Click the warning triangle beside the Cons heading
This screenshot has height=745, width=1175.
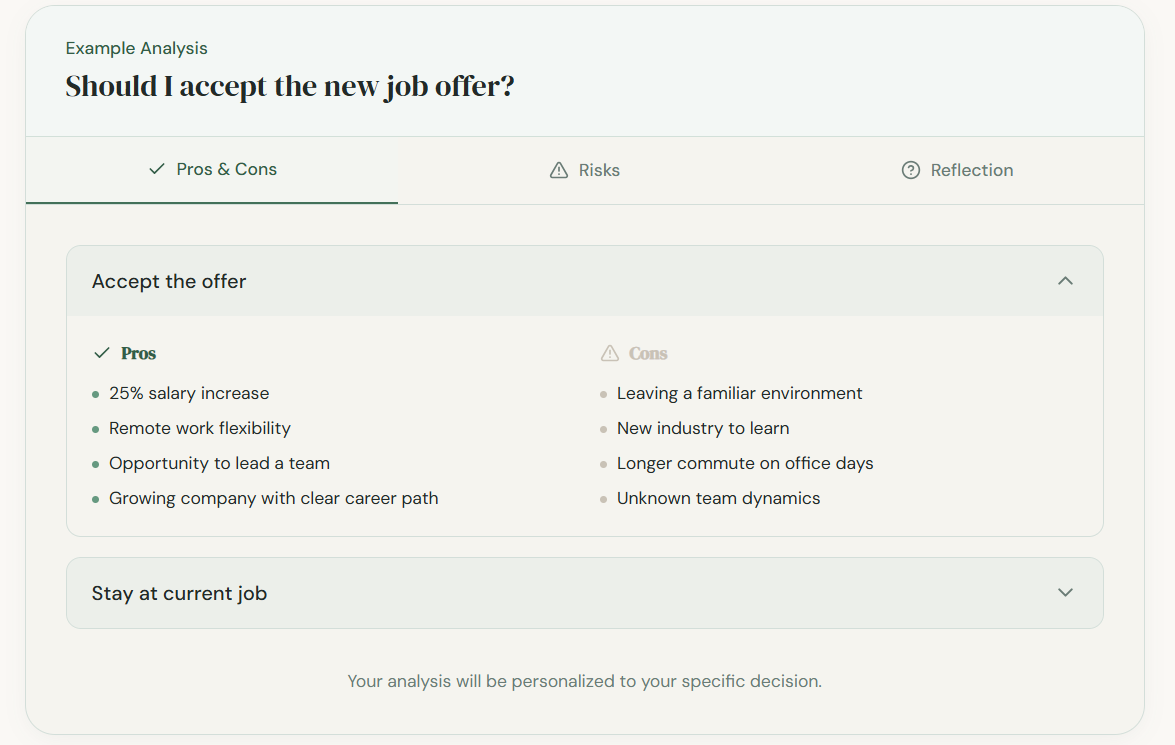(x=608, y=352)
